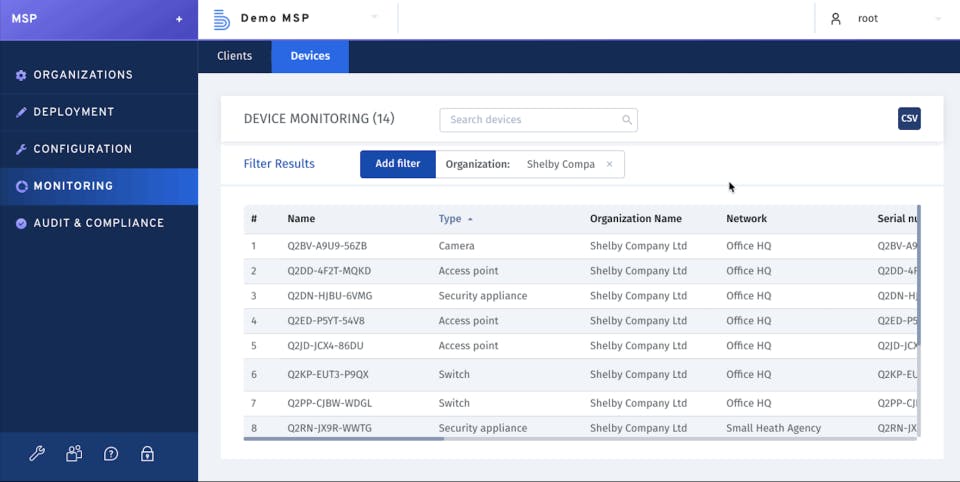This screenshot has width=960, height=482.
Task: Sort by Organization Name column header
Action: [x=636, y=219]
